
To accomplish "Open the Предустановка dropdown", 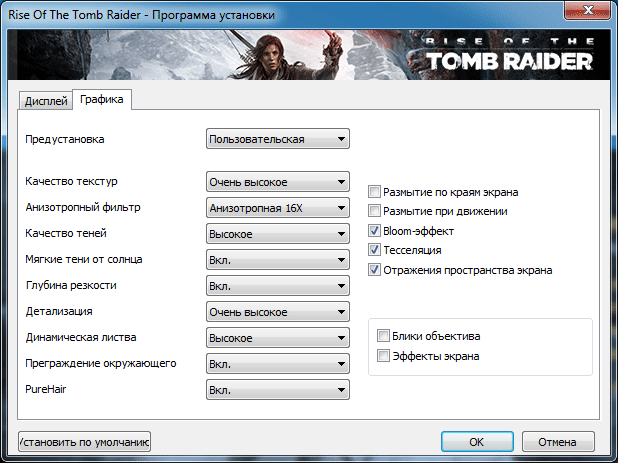I will 278,139.
